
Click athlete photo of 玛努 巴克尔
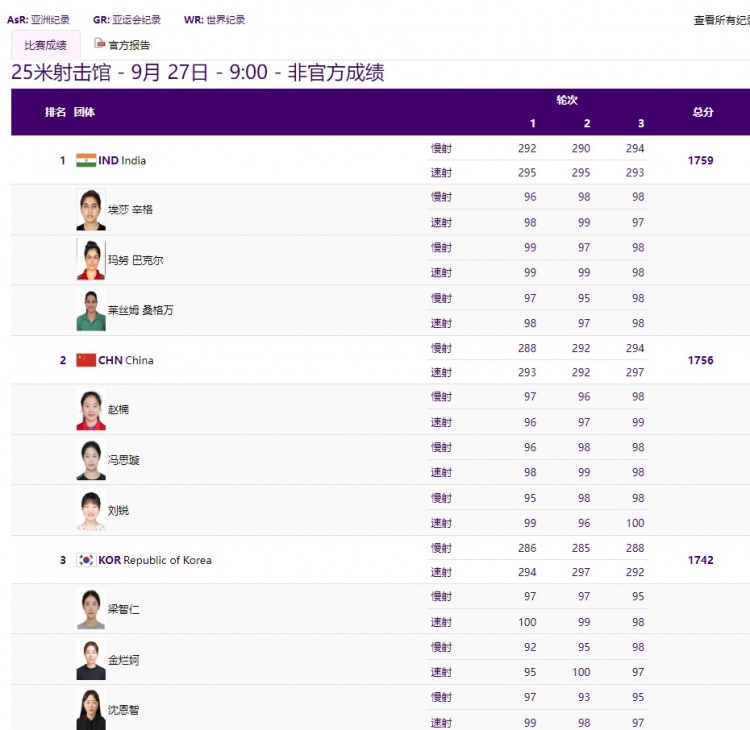(x=91, y=260)
